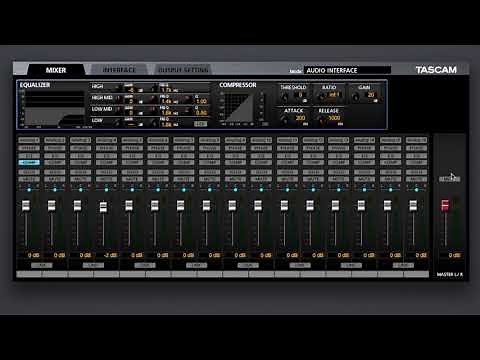This screenshot has height=360, width=480.
Task: Switch to the MIXER tab
Action: tap(56, 70)
